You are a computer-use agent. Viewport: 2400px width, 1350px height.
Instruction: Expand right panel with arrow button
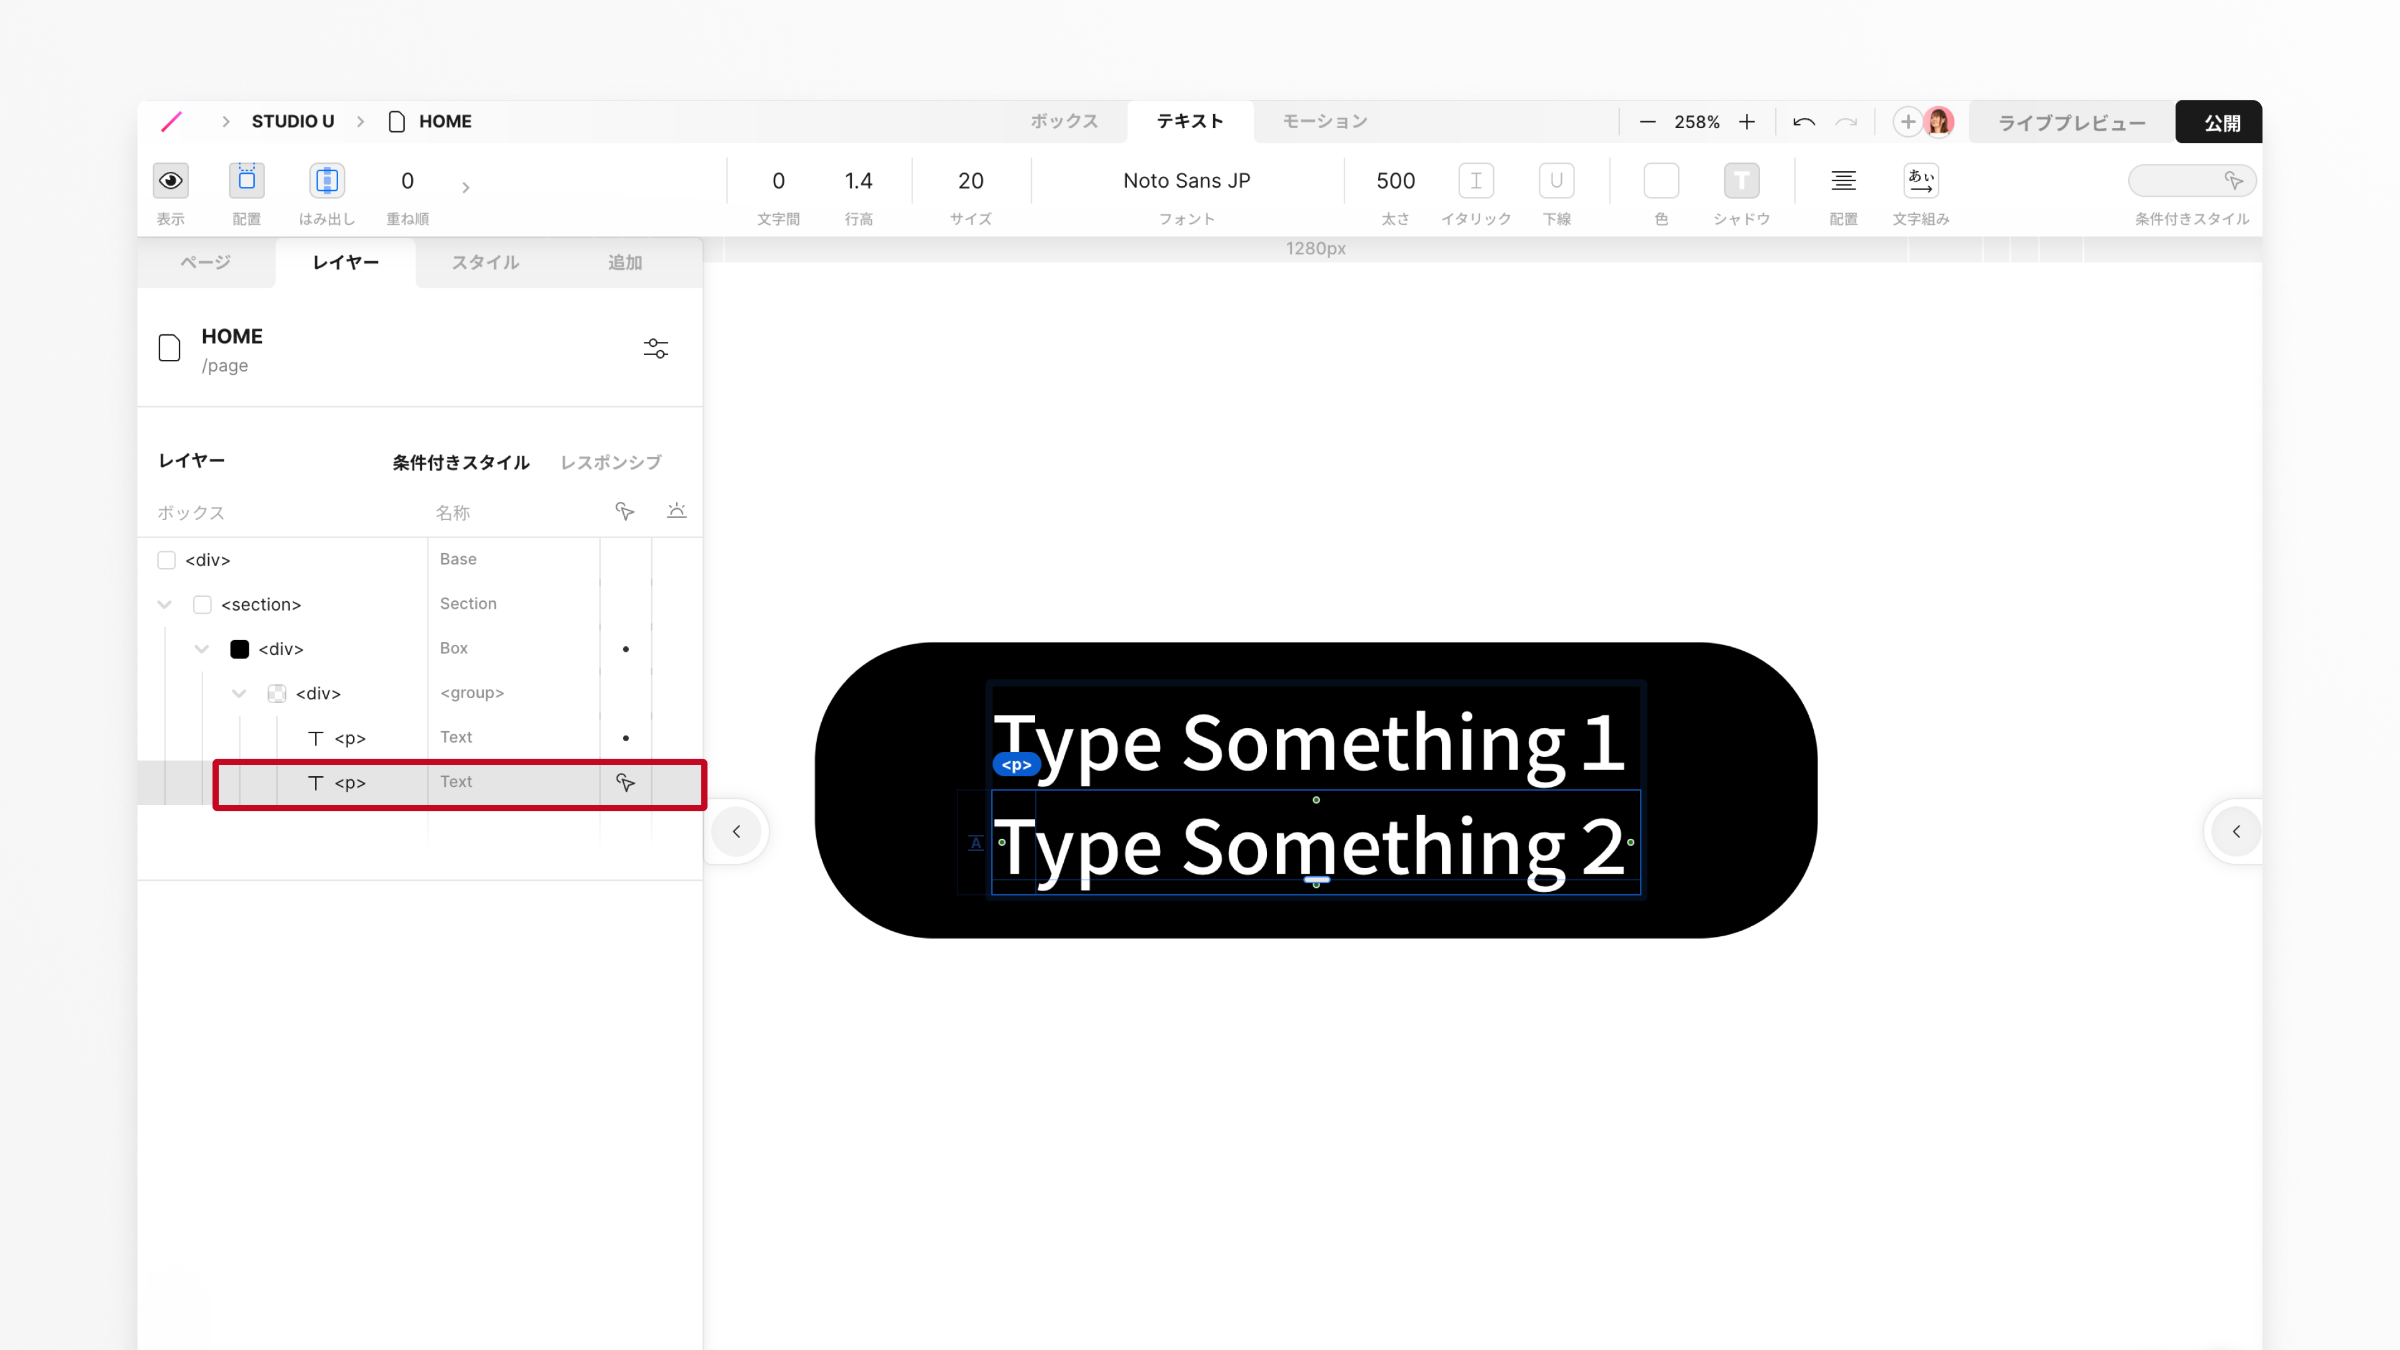(x=2236, y=832)
